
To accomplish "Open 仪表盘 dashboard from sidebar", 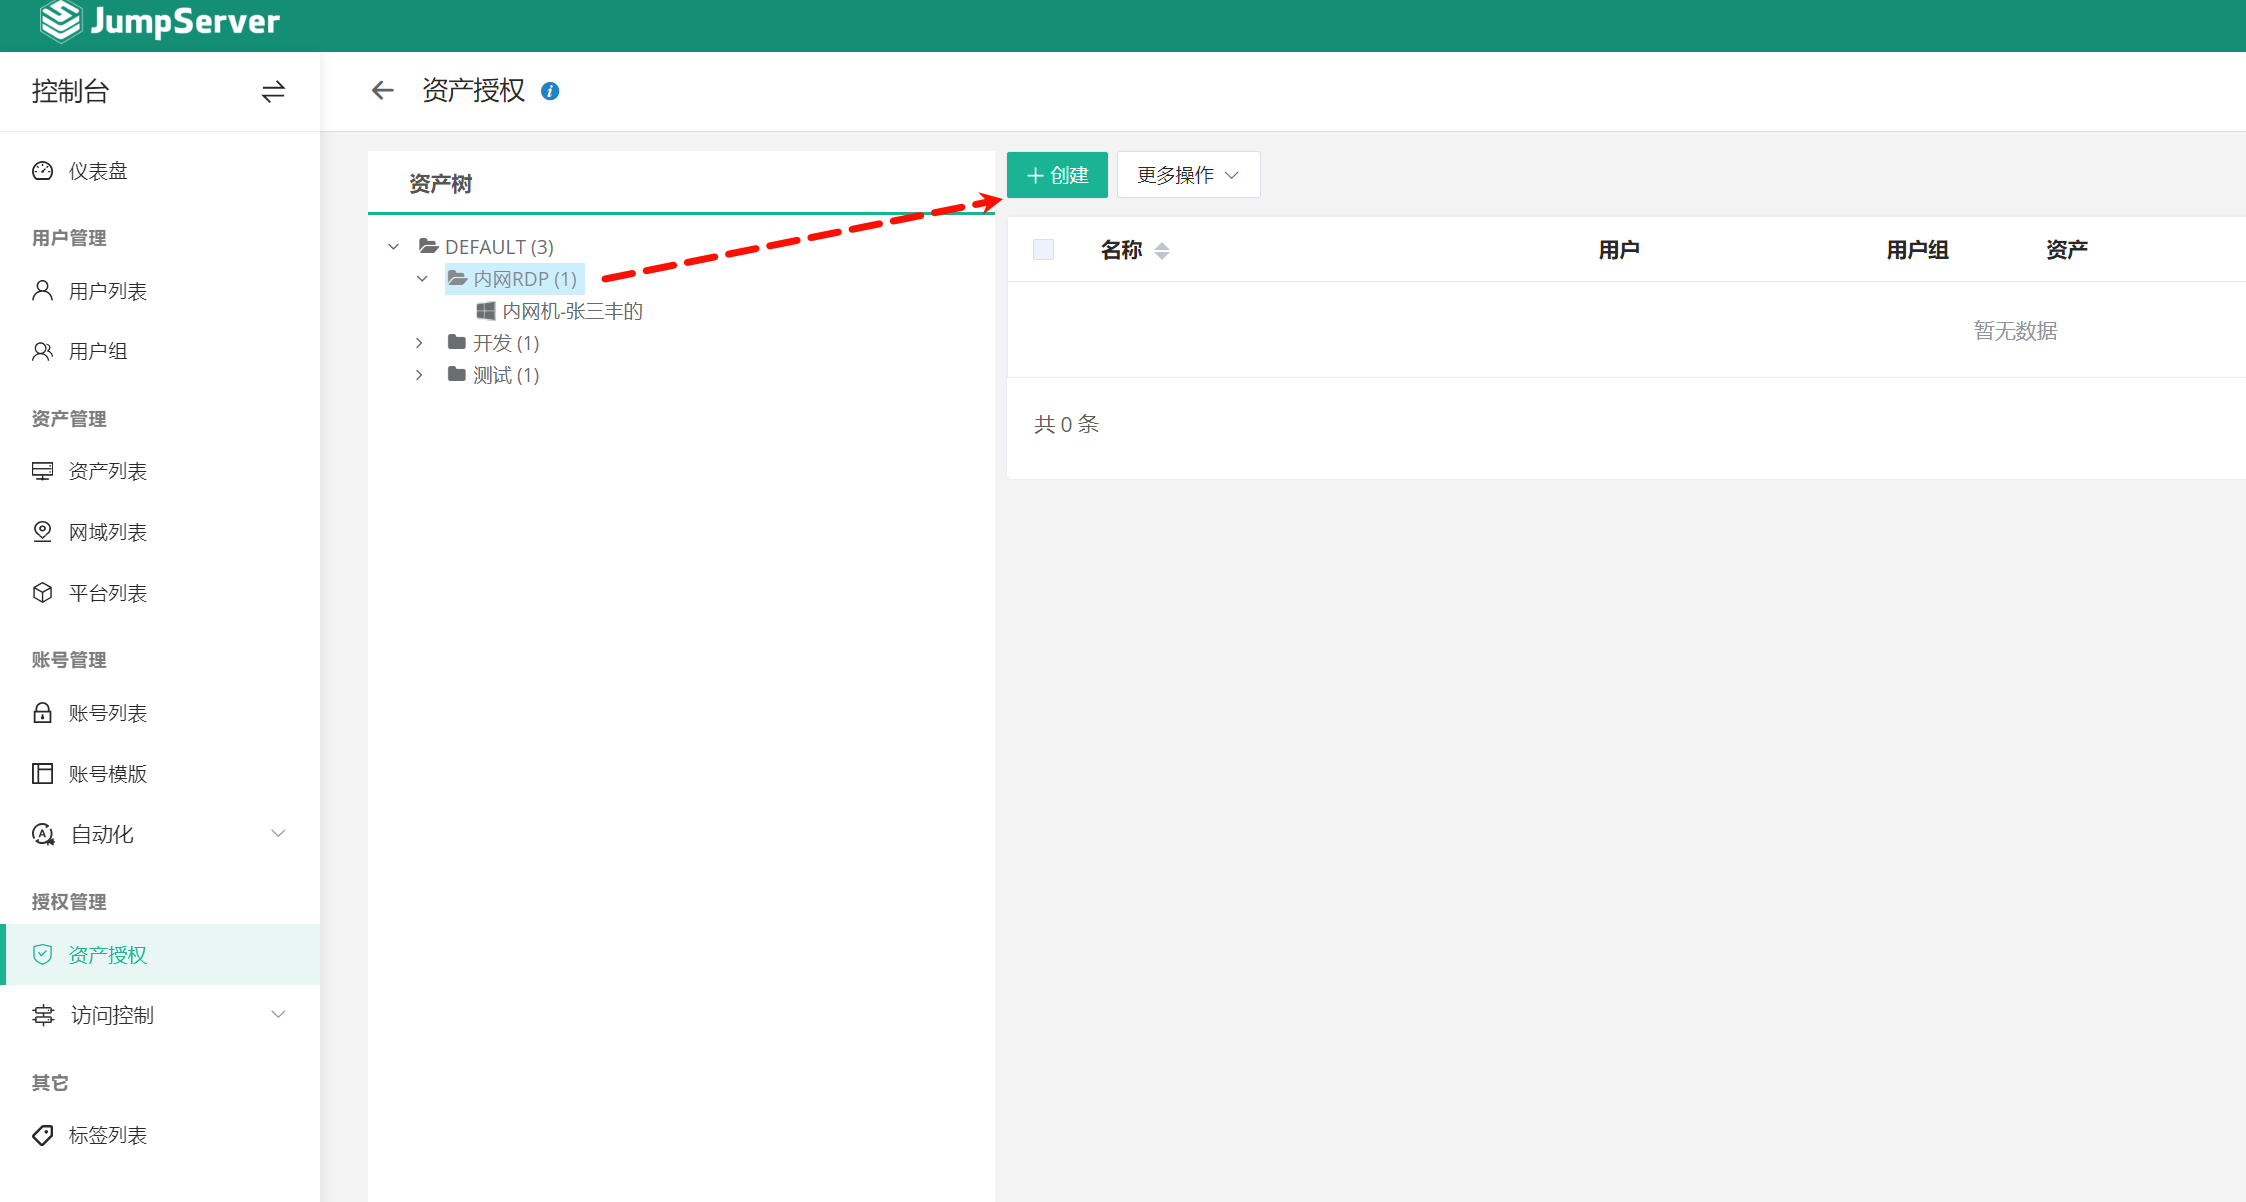I will 98,171.
